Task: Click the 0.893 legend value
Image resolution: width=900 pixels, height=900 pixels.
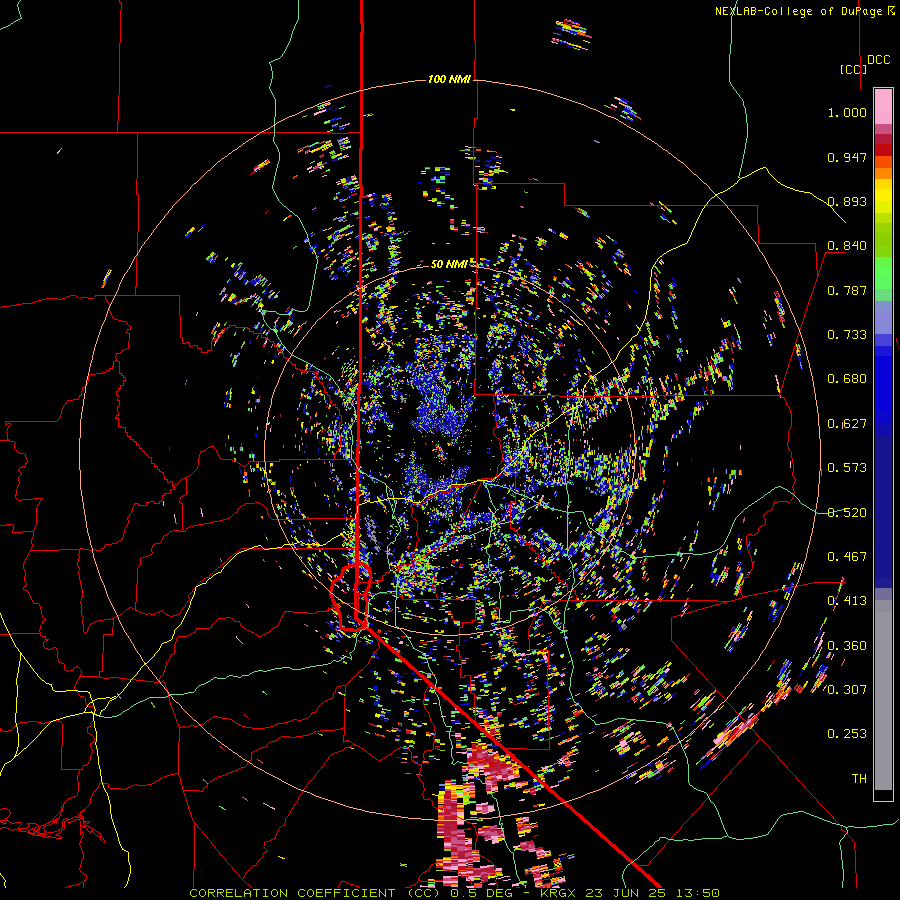Action: [x=847, y=201]
